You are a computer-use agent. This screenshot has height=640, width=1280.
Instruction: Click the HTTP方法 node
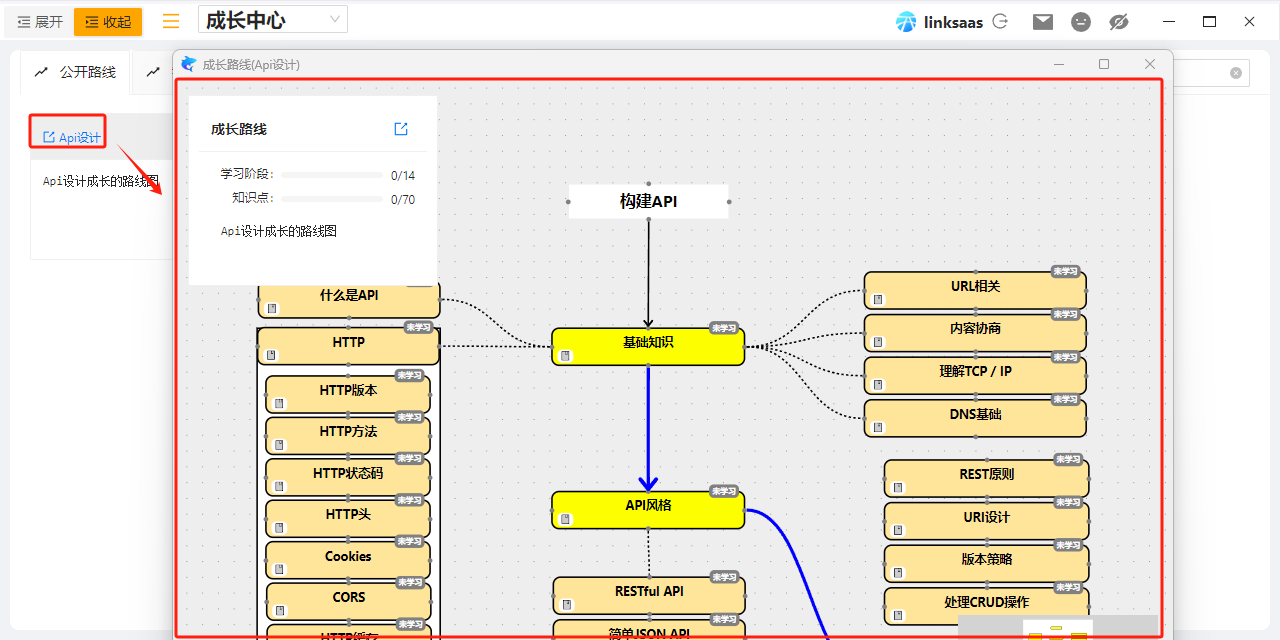click(x=348, y=436)
